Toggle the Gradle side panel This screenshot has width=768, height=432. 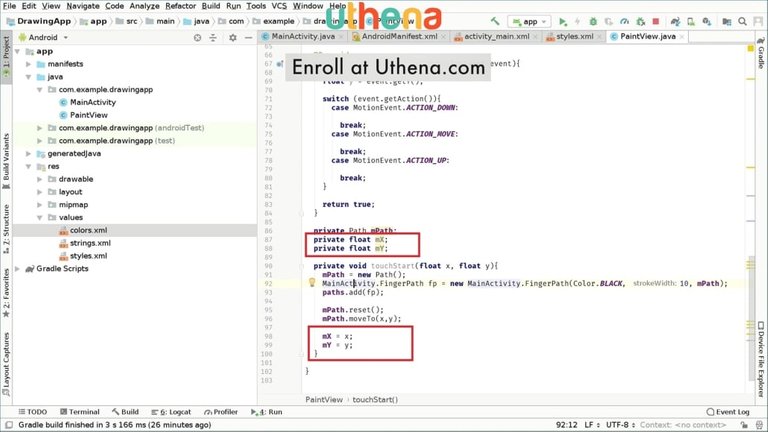point(761,52)
